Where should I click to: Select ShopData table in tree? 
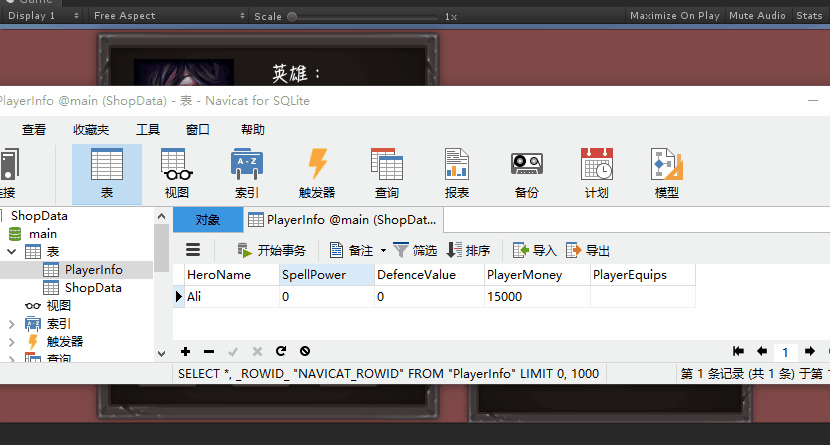[x=93, y=288]
